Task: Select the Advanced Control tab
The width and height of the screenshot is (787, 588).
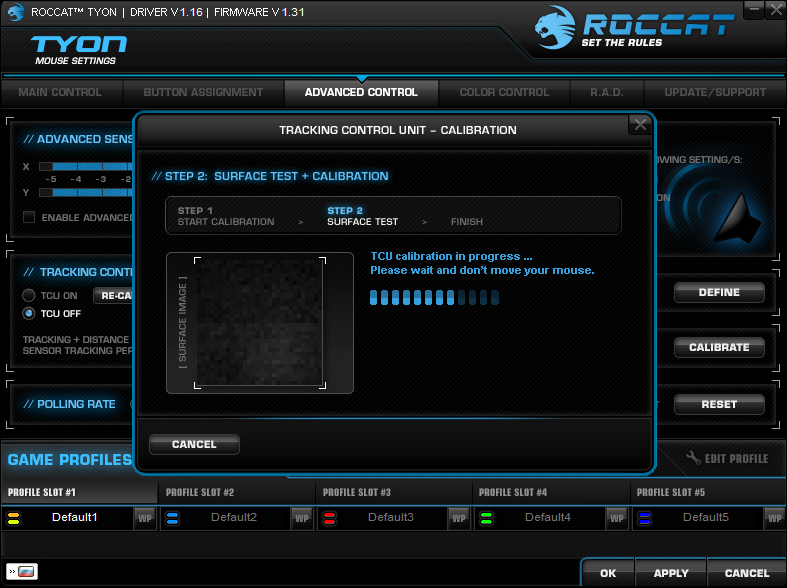Action: (361, 92)
